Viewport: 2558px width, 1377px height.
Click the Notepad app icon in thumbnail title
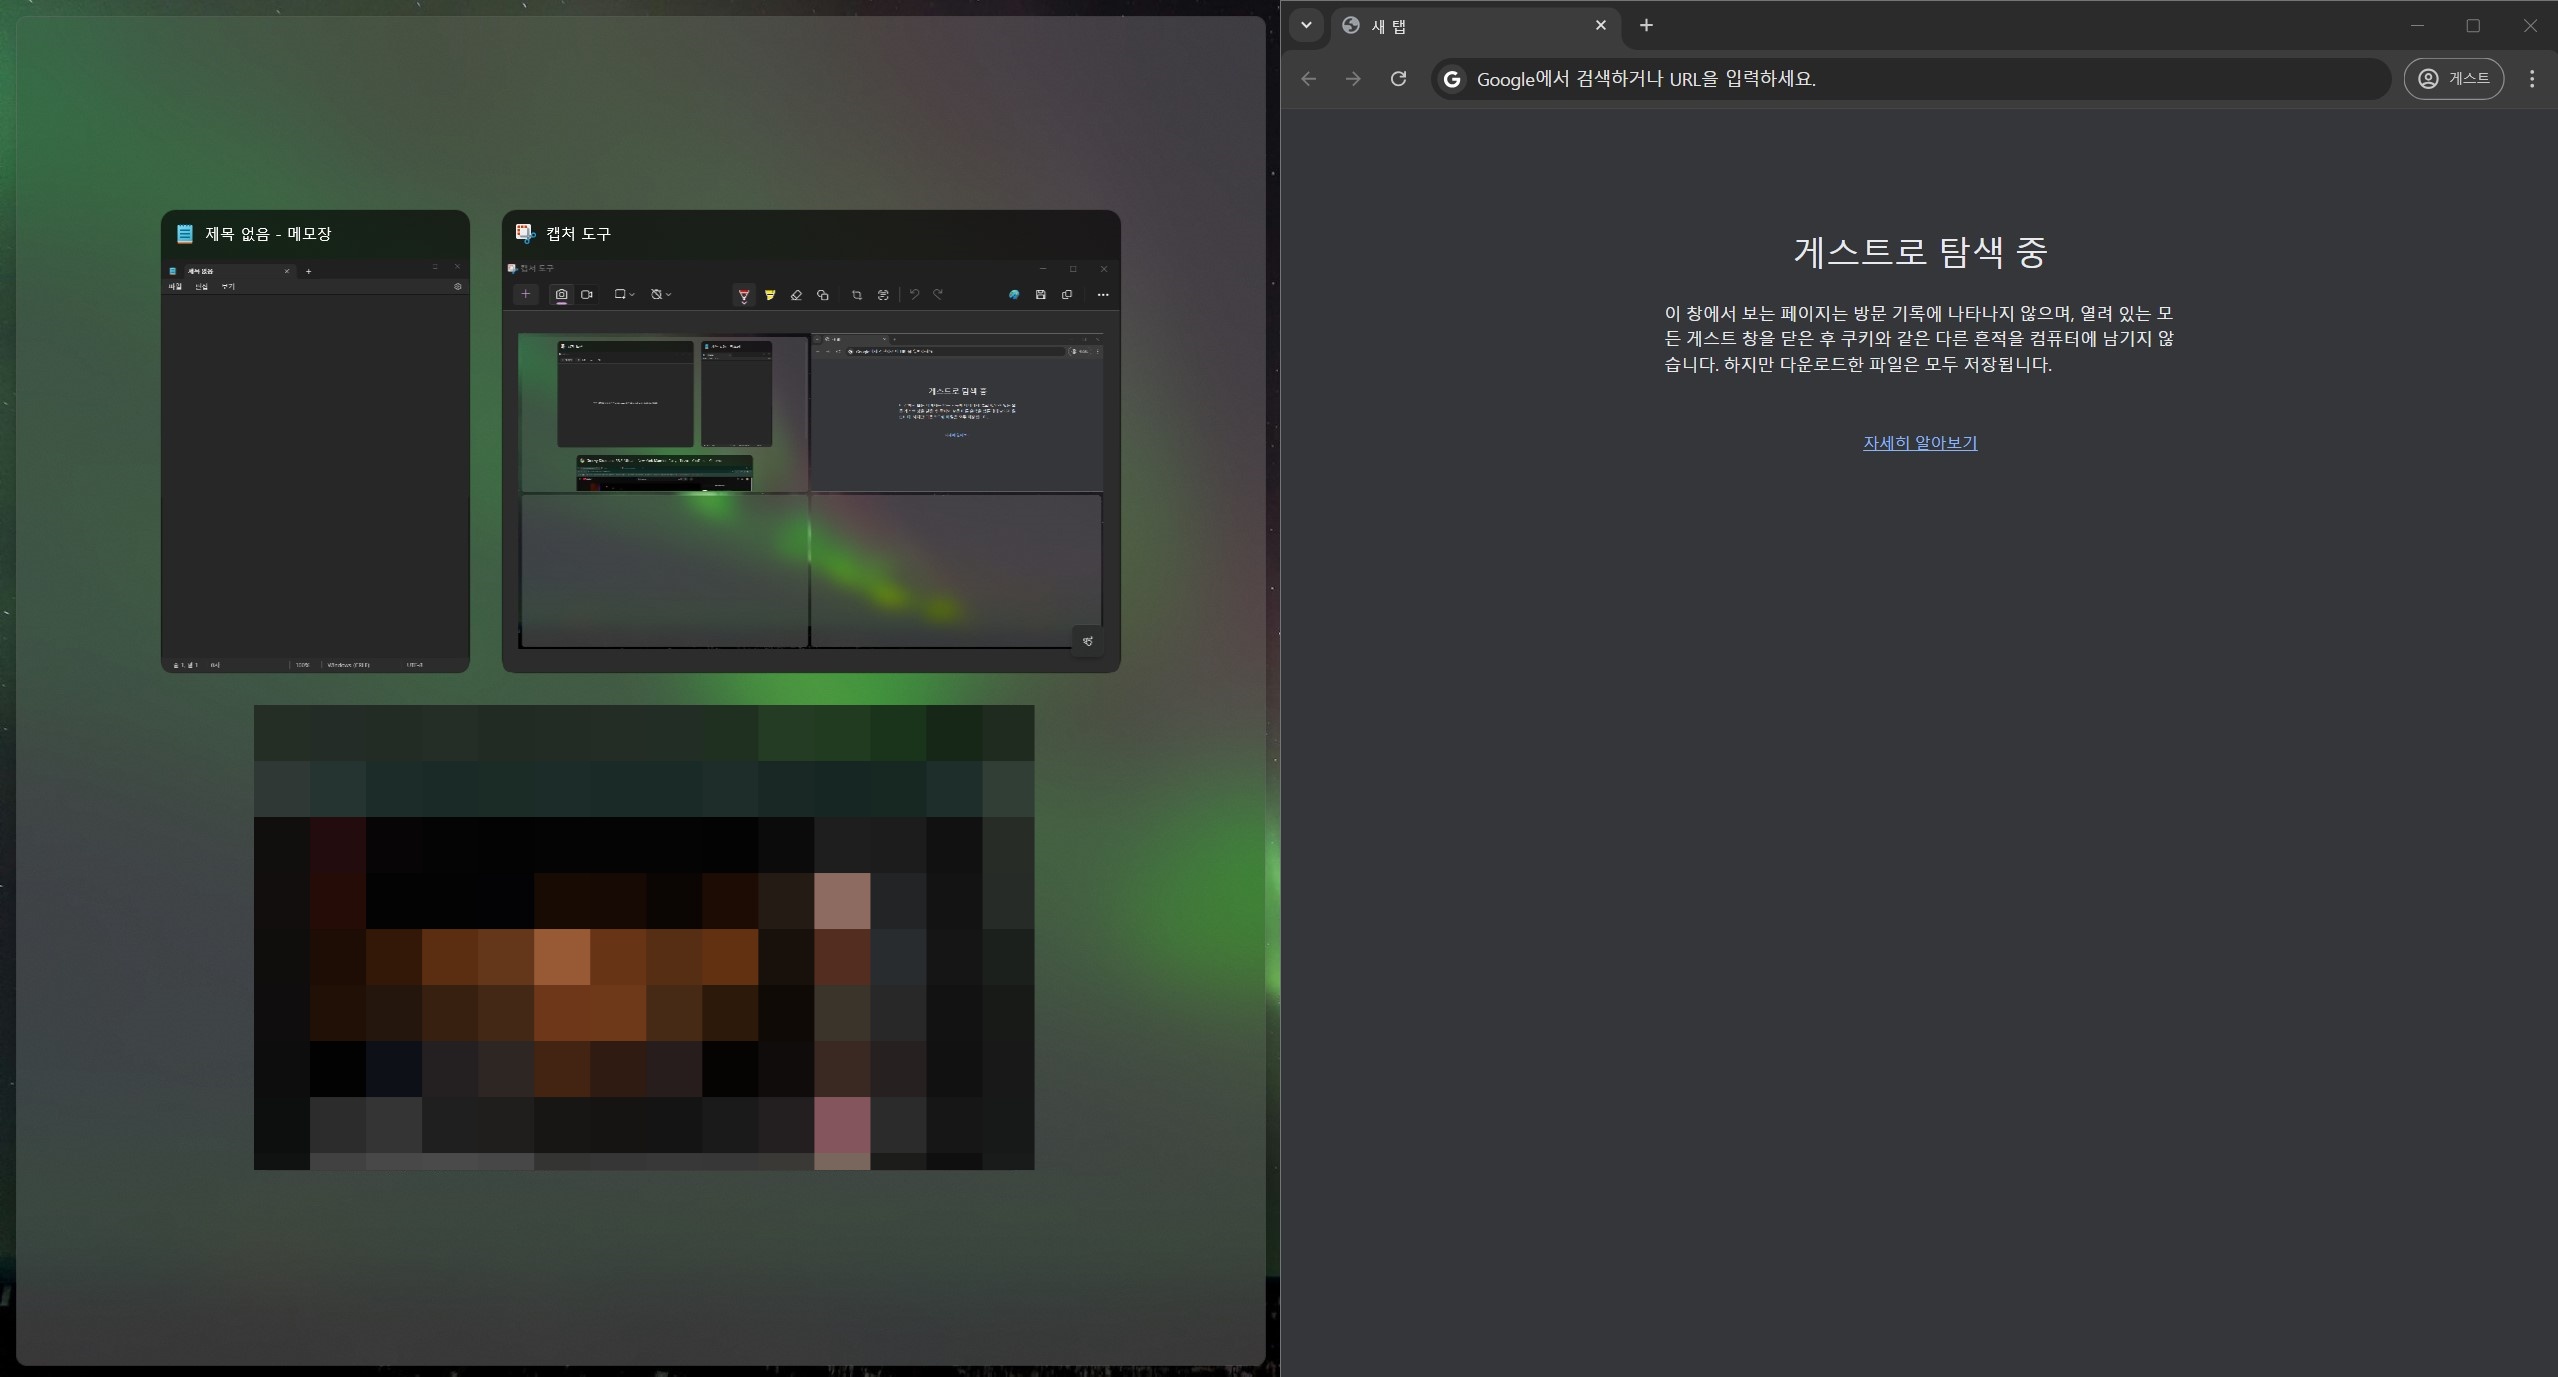click(x=184, y=233)
